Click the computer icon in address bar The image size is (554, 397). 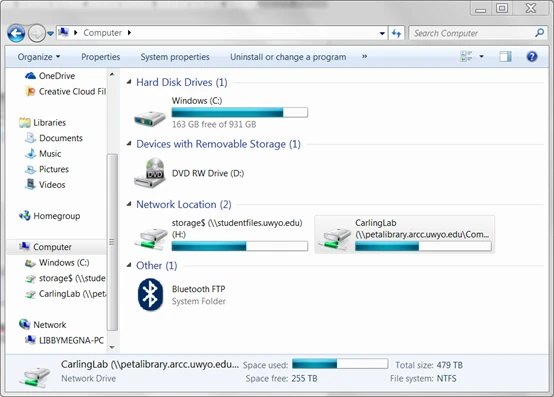coord(64,32)
